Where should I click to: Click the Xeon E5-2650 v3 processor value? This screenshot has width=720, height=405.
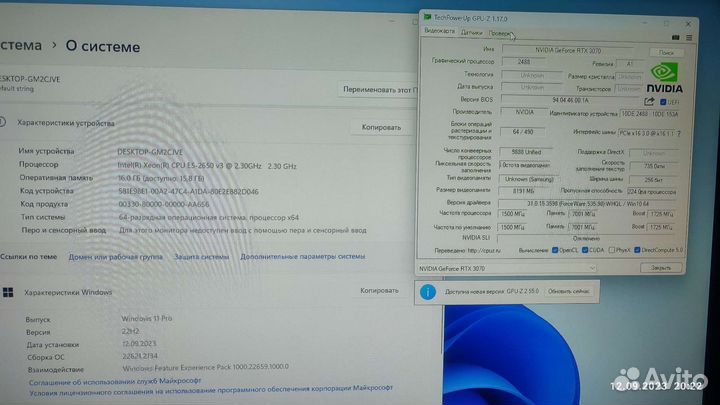point(207,166)
